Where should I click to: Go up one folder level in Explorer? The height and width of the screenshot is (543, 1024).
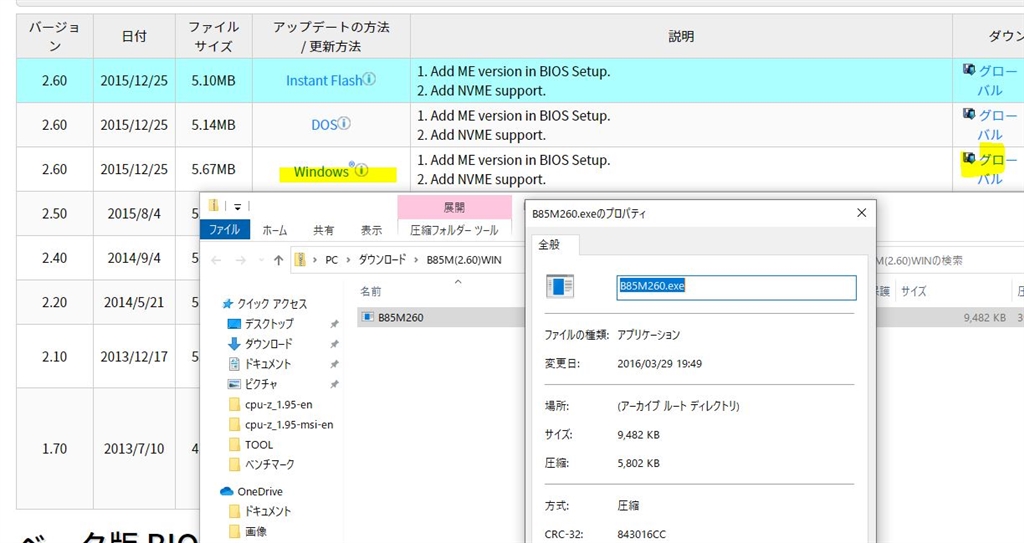tap(278, 260)
